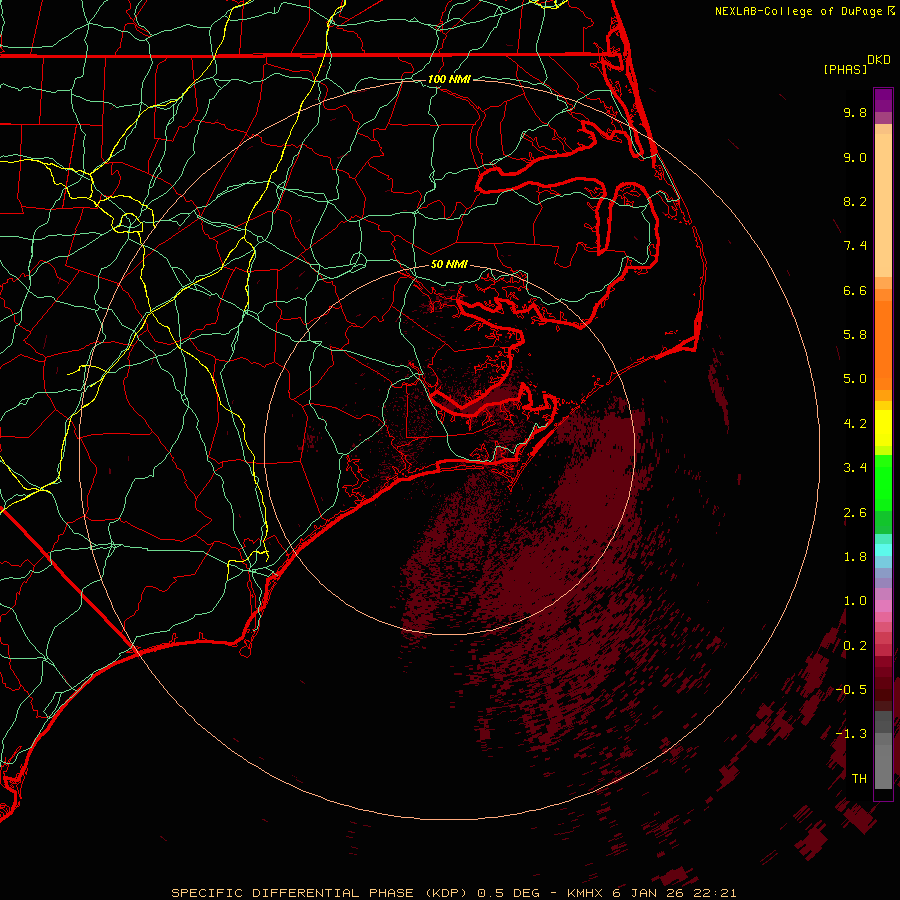Viewport: 900px width, 900px height.
Task: Click the yellow segment of color scale
Action: pos(883,428)
